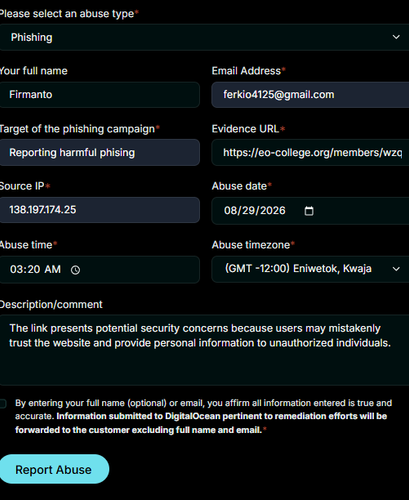409x500 pixels.
Task: Click the 'Please select an abuse type' label
Action: (68, 14)
